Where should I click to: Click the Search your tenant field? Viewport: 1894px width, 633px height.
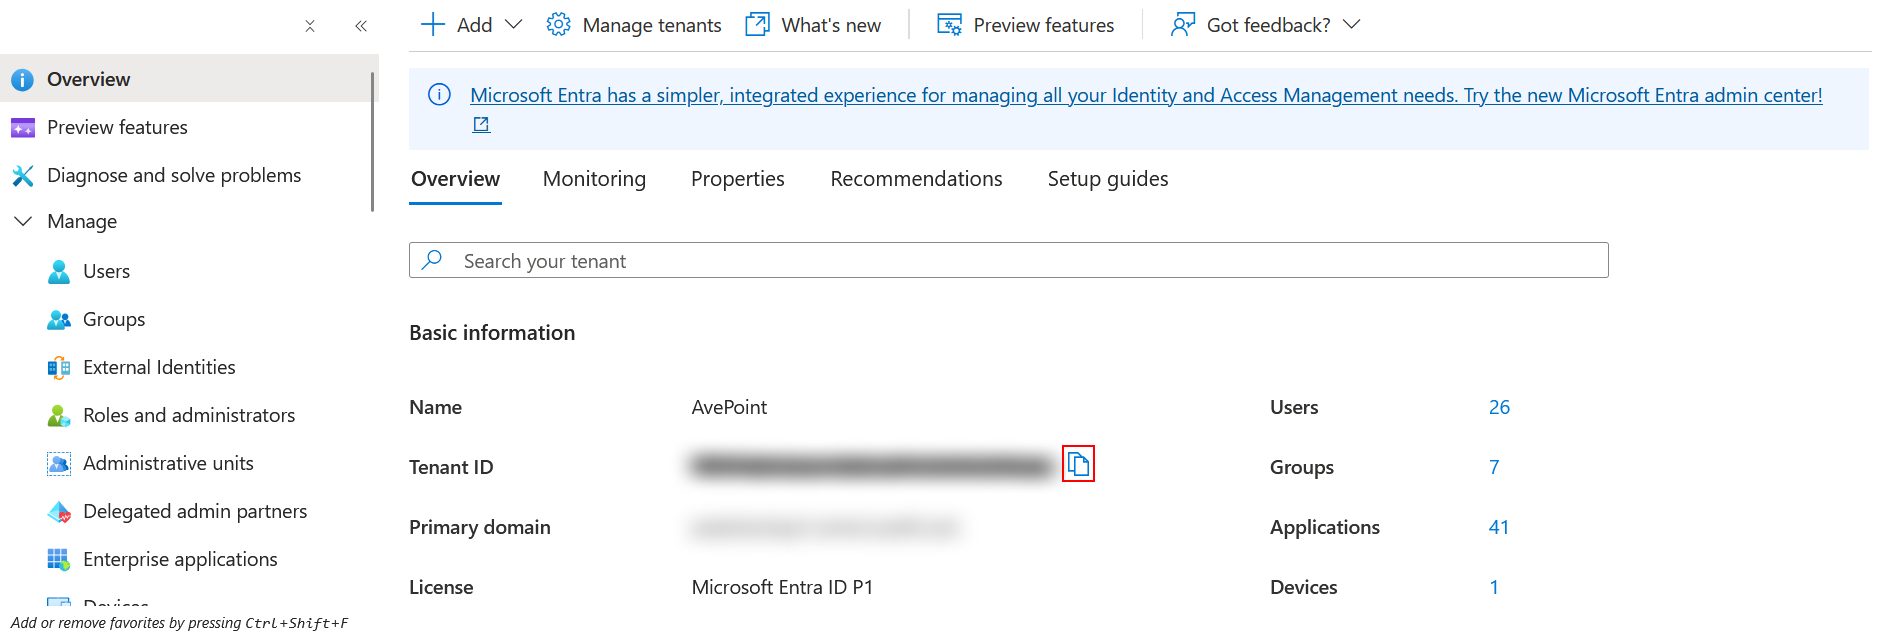(x=1008, y=261)
